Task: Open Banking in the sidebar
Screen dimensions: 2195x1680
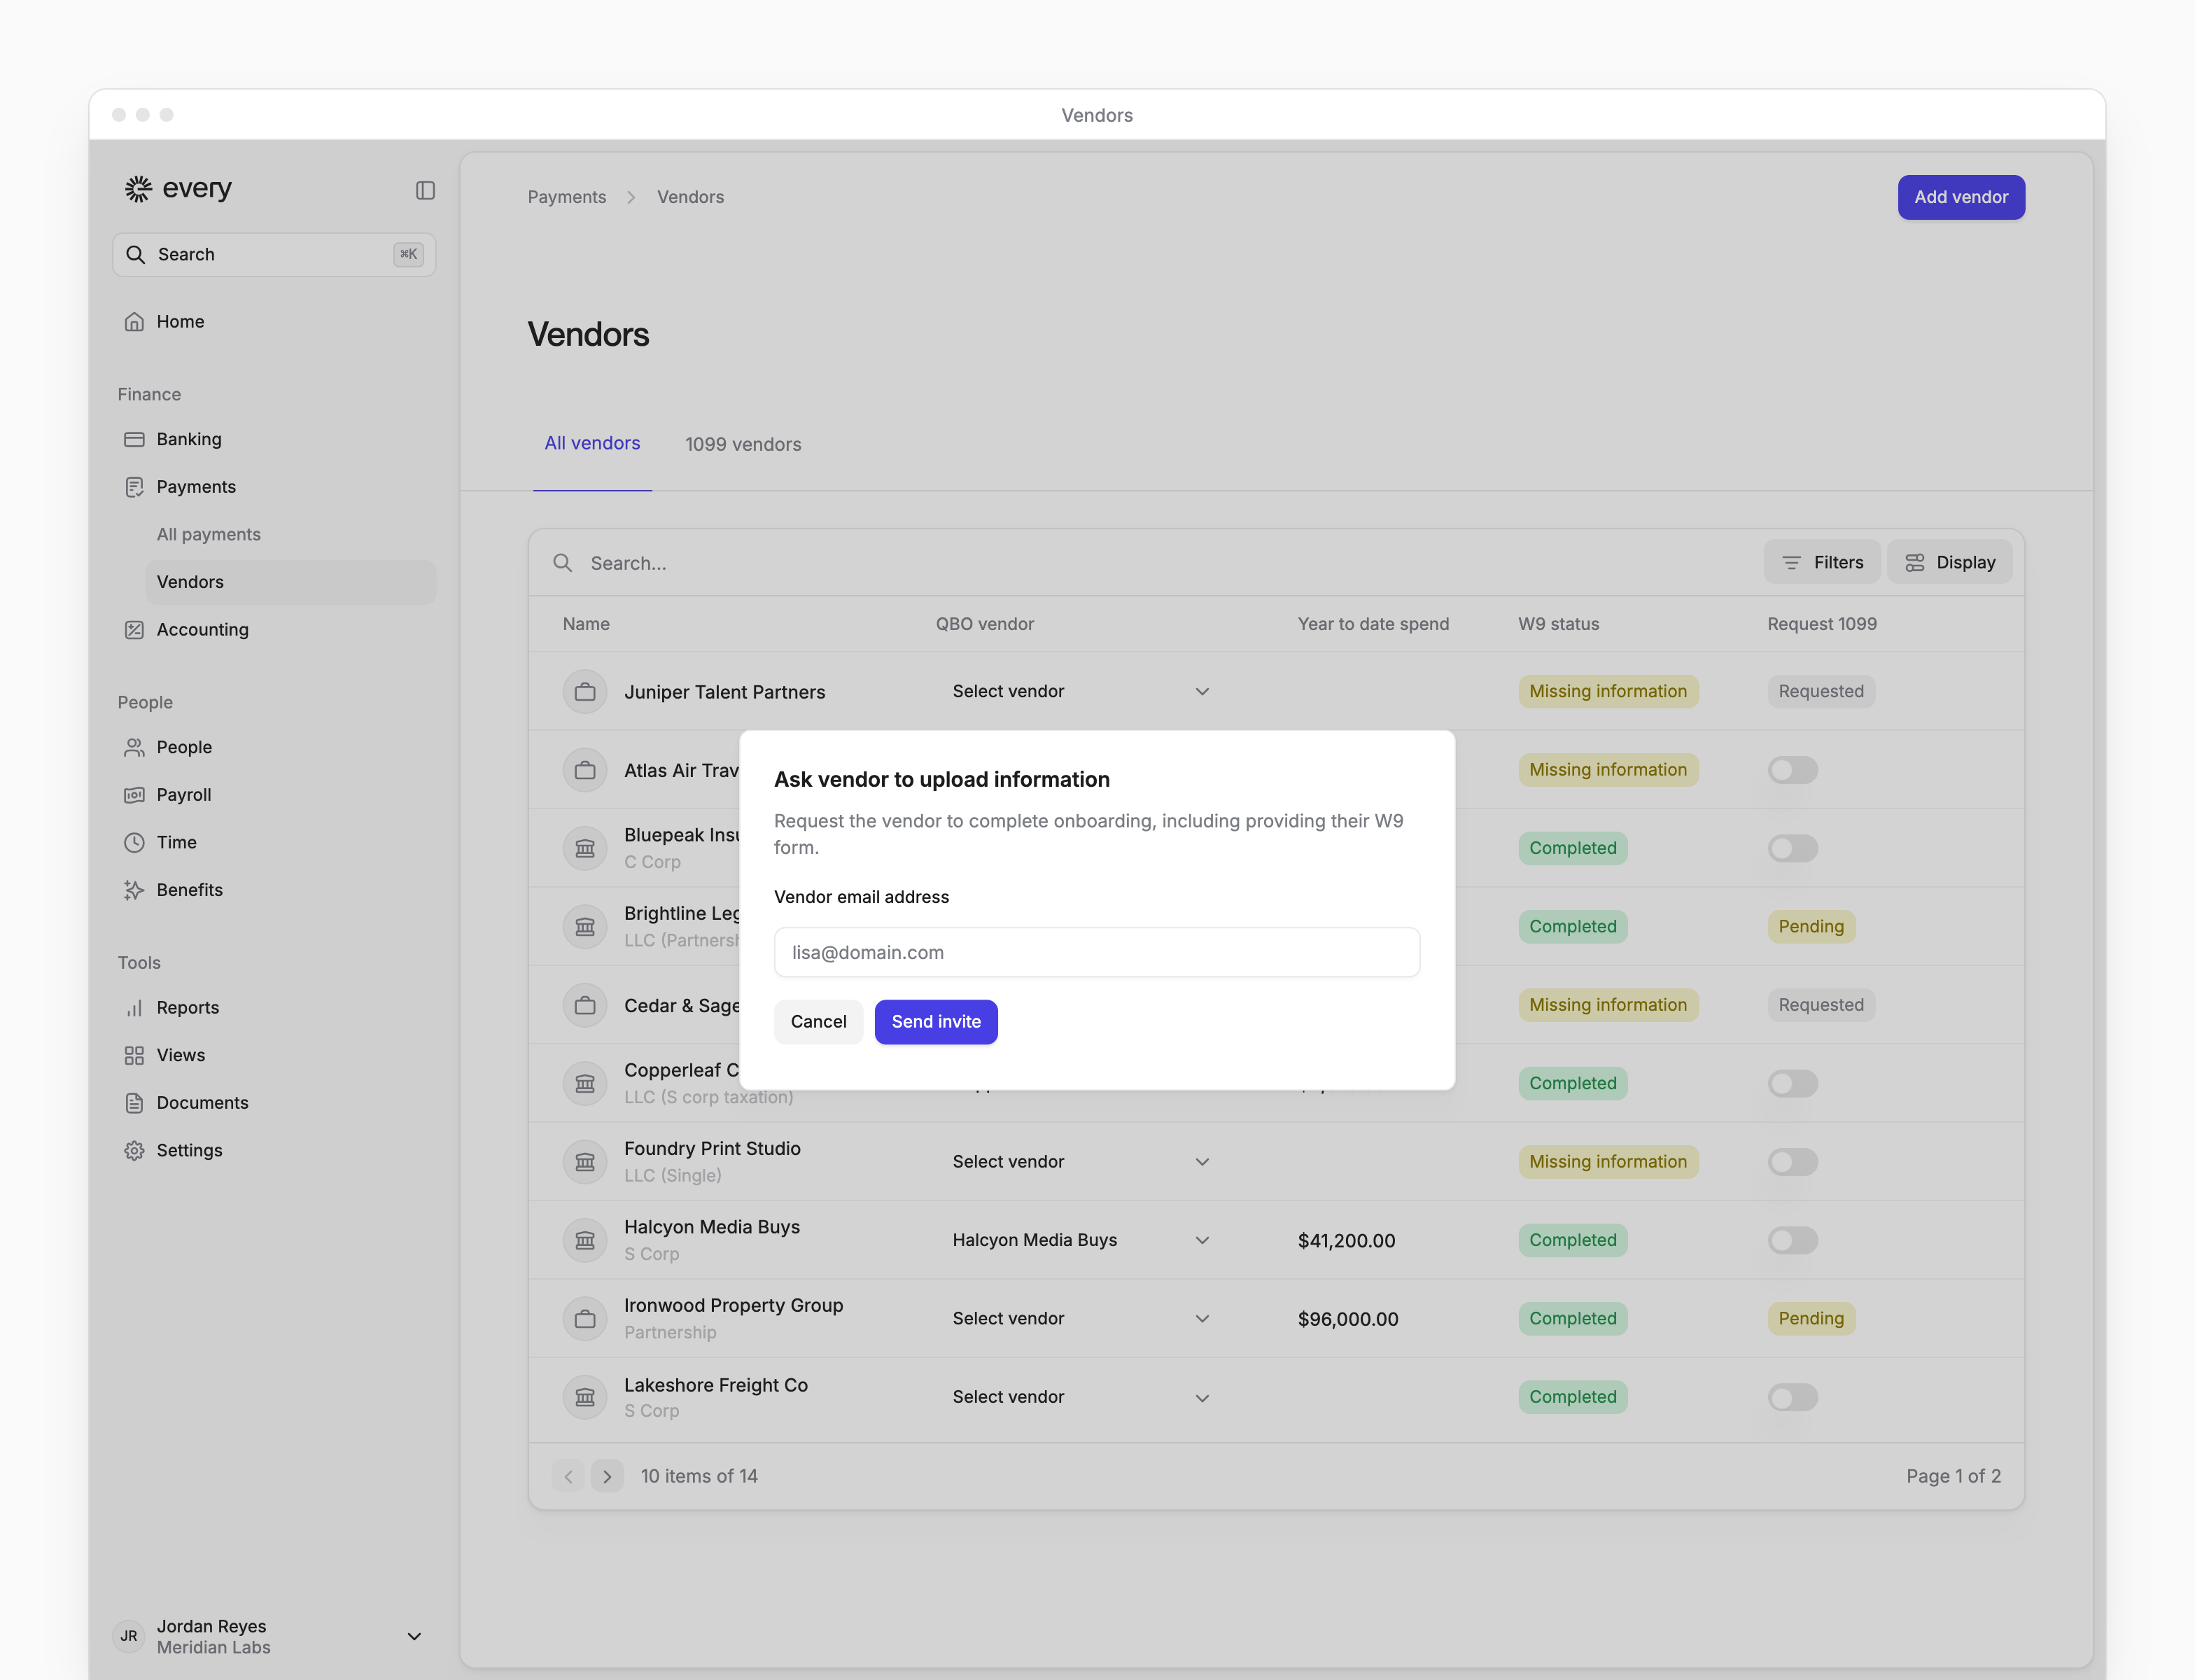Action: click(274, 439)
